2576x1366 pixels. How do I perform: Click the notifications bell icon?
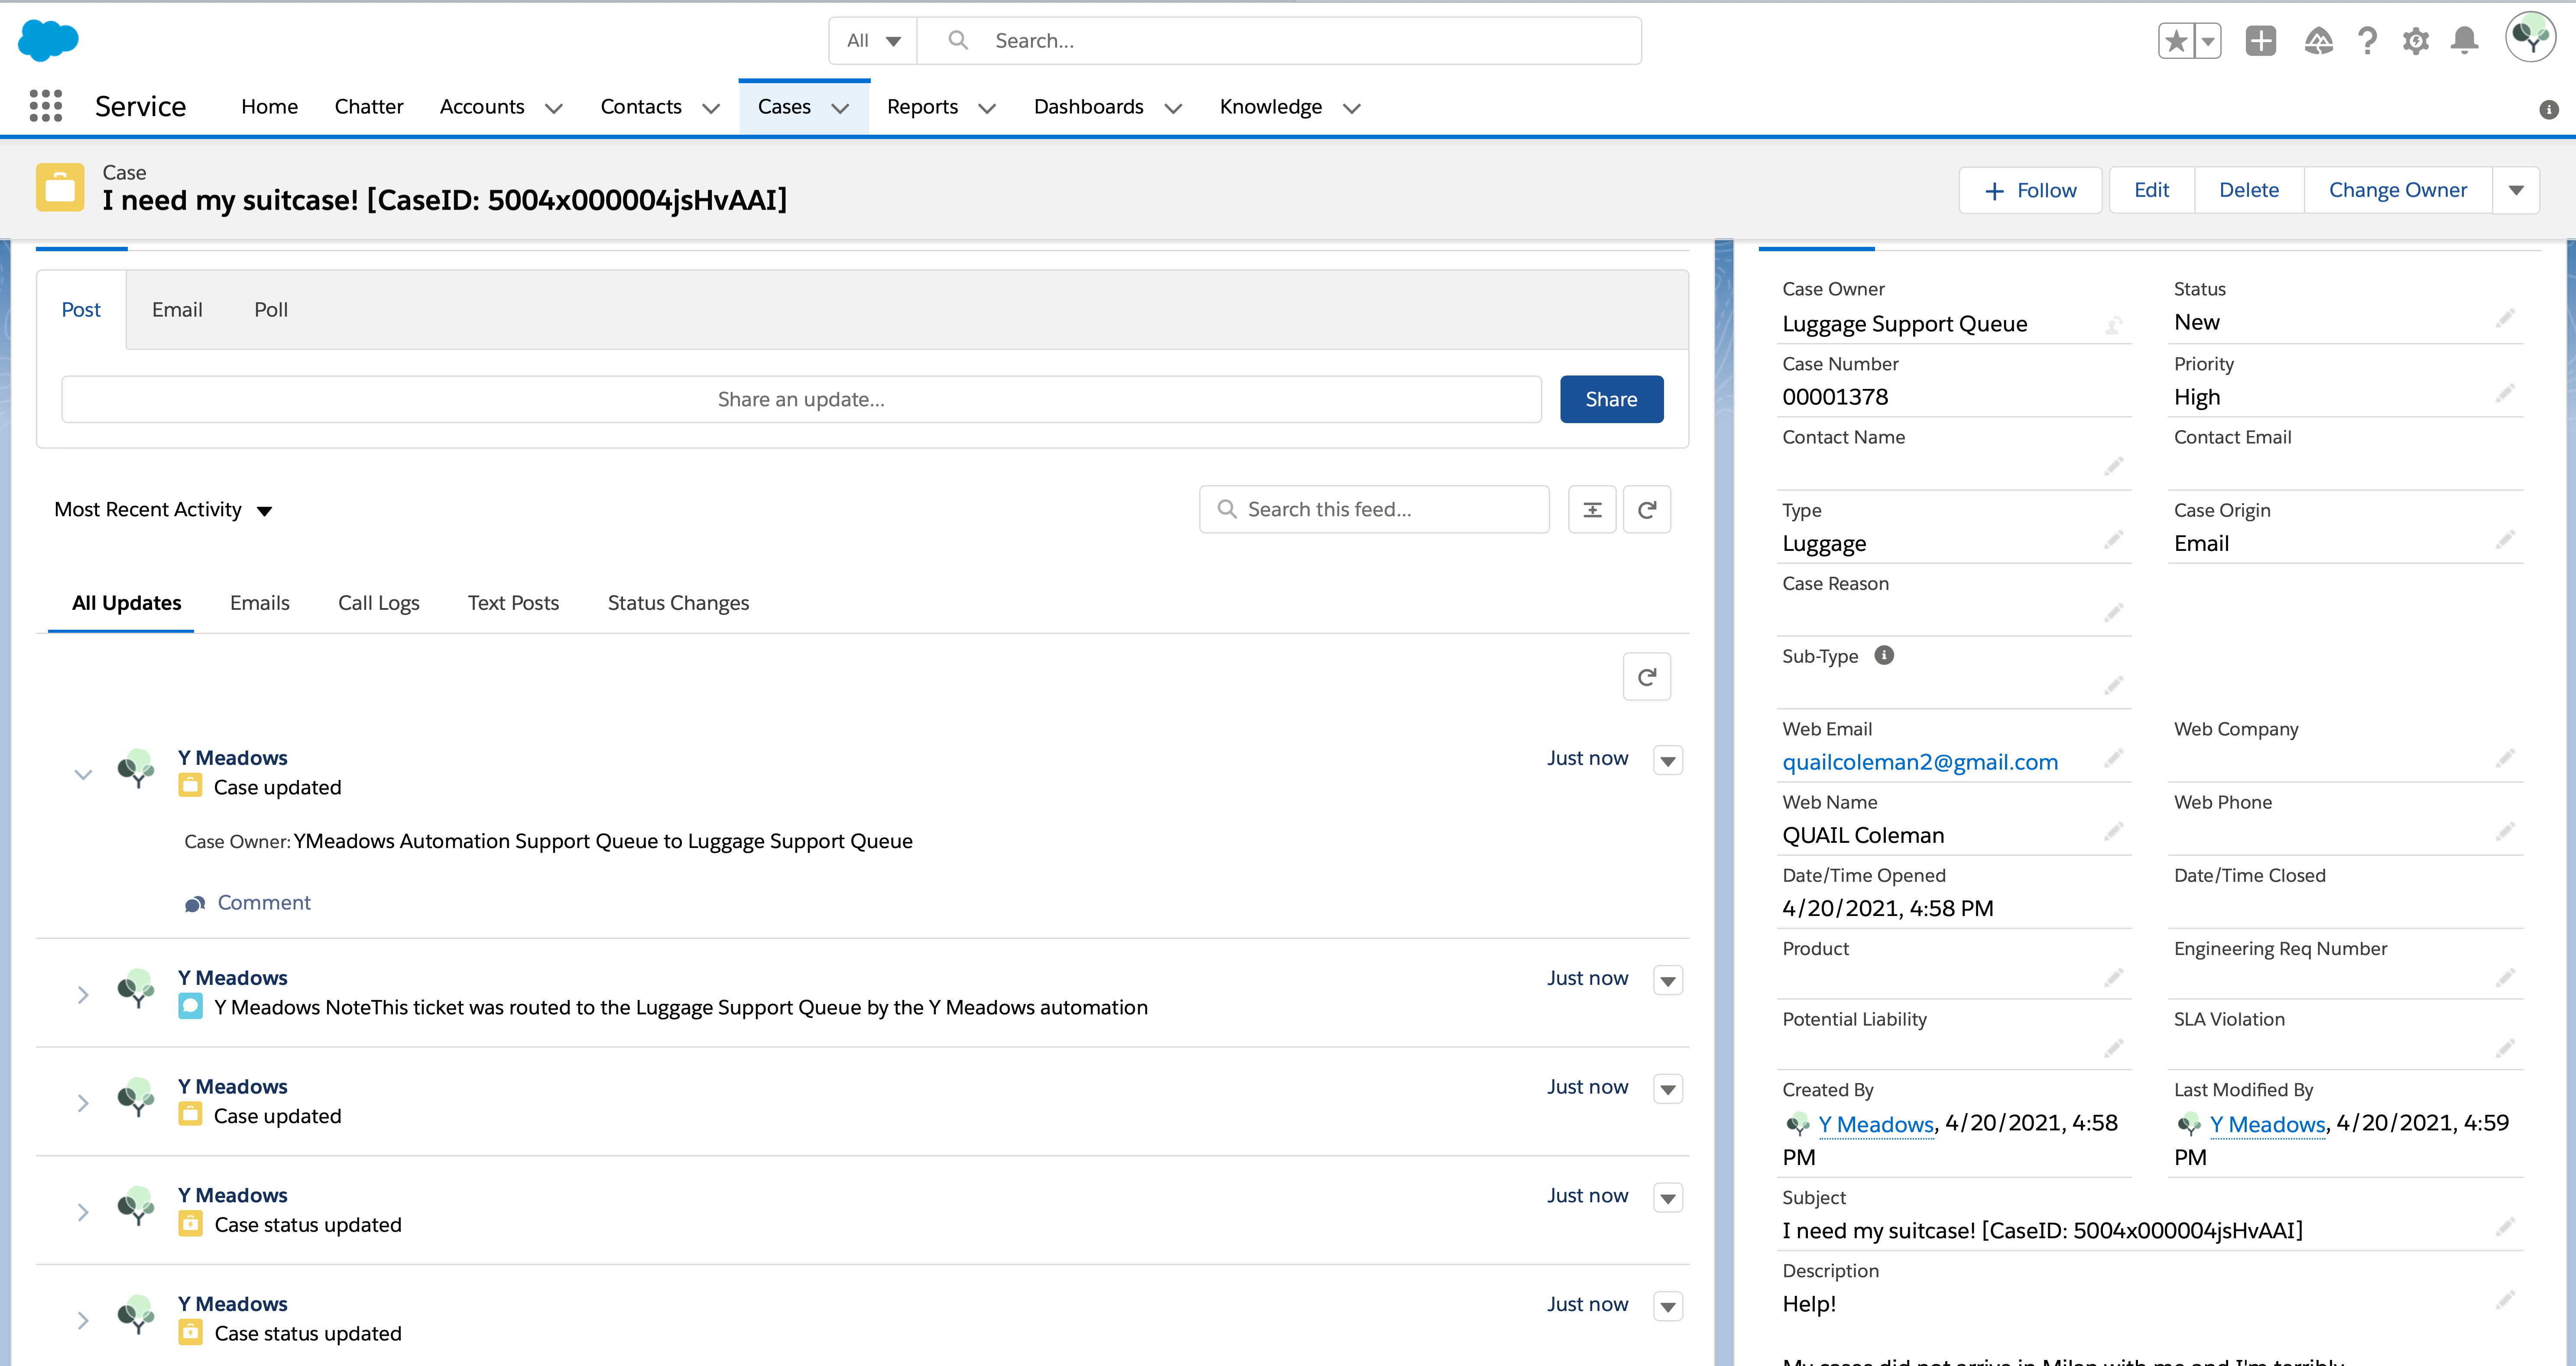pos(2464,41)
